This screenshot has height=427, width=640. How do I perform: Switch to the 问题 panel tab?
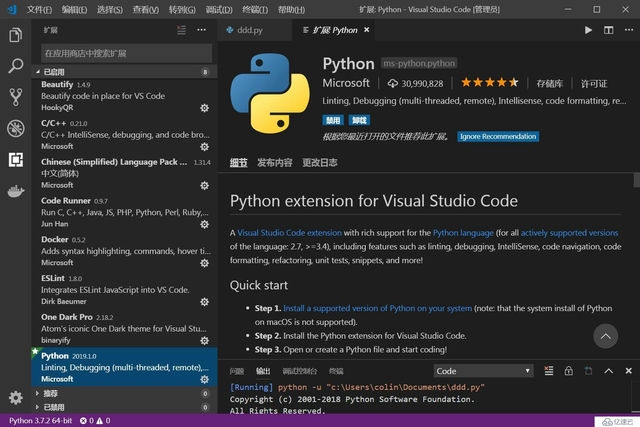pyautogui.click(x=236, y=371)
